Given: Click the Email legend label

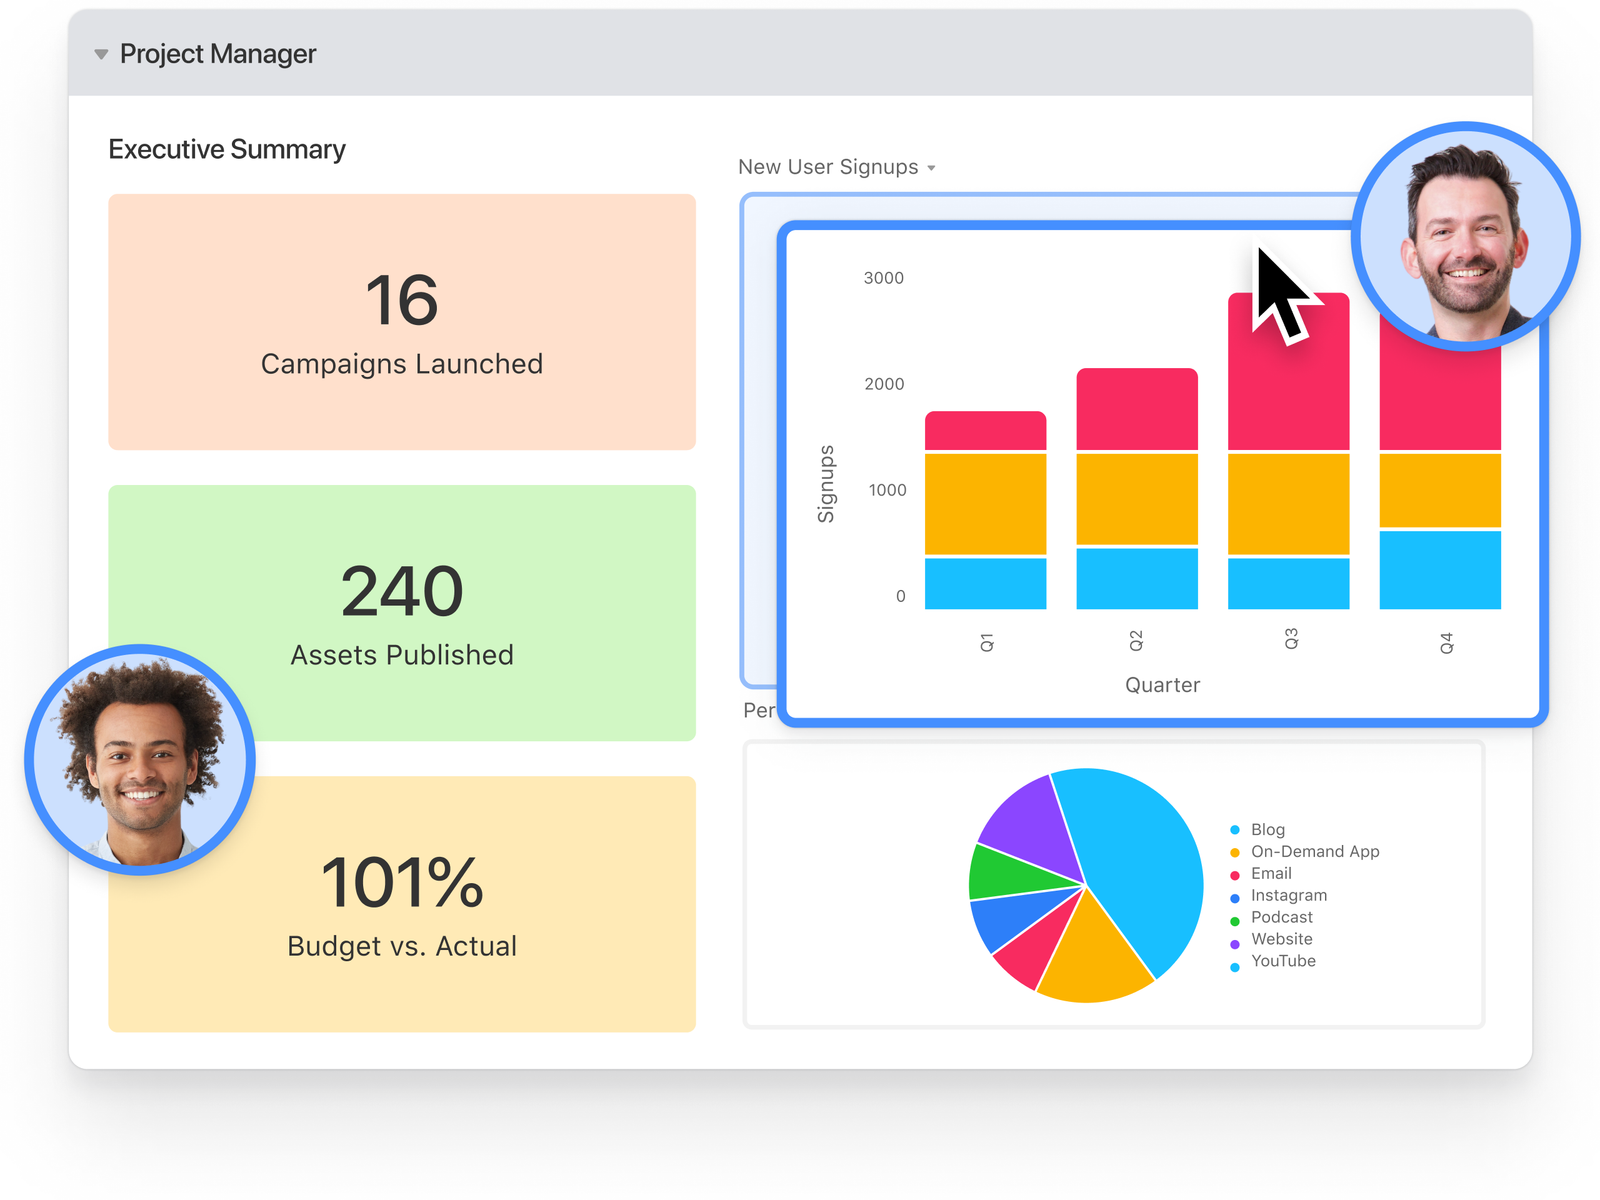Looking at the screenshot, I should [x=1271, y=873].
